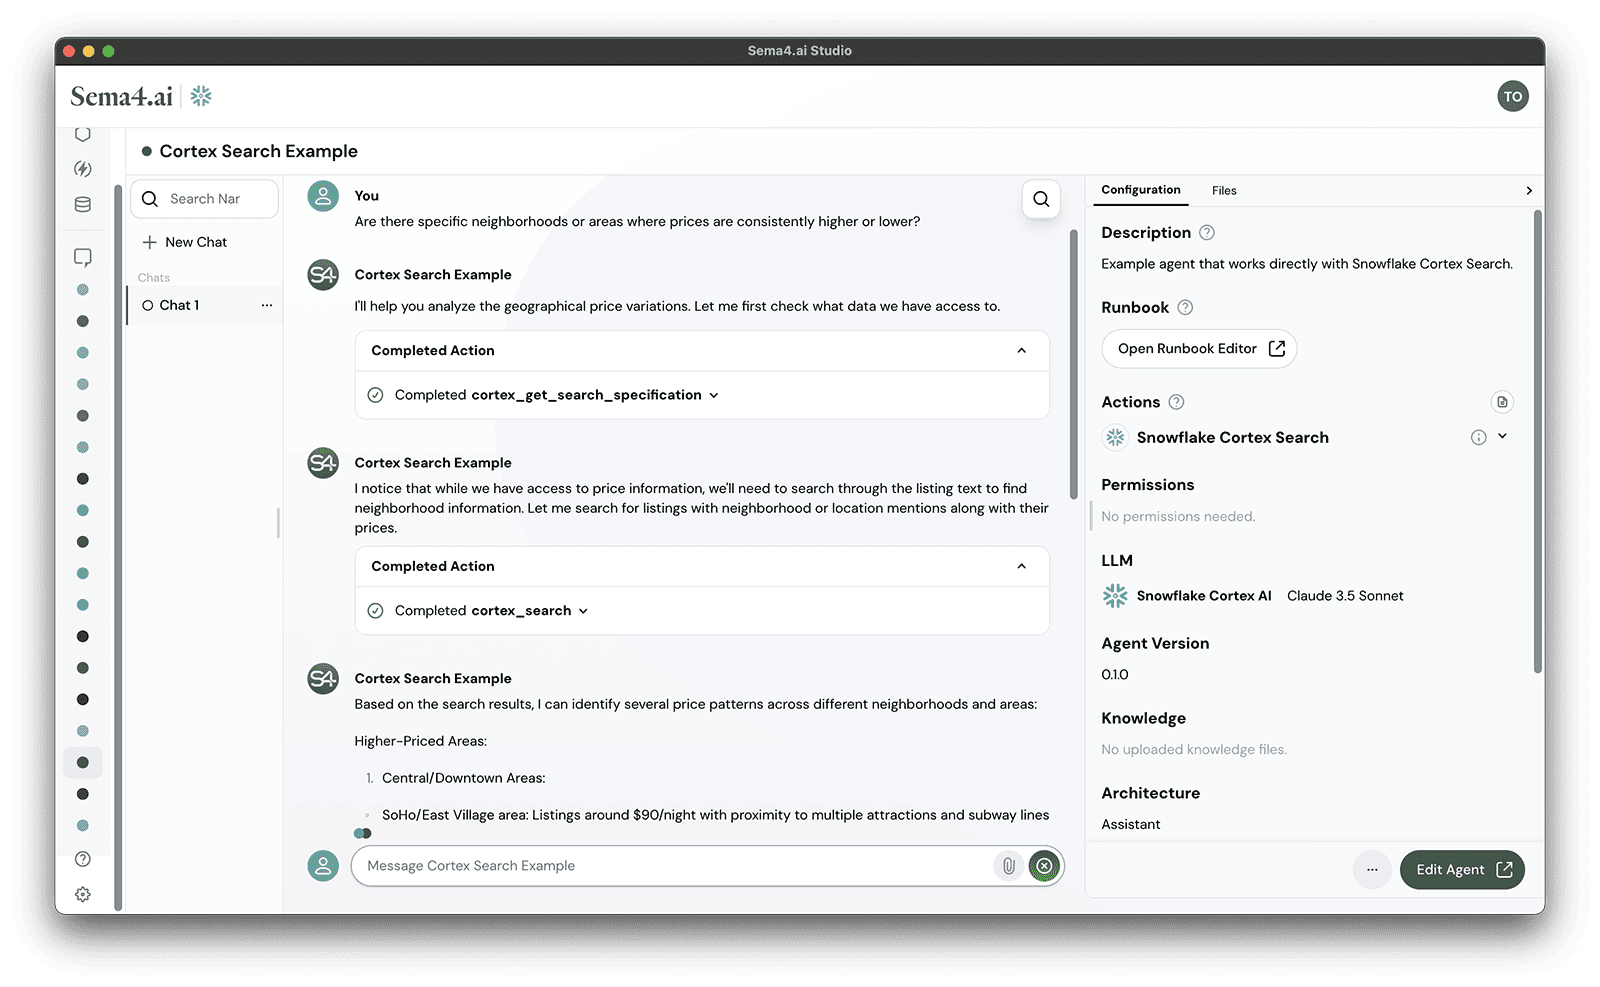Click the Edit Agent button
The height and width of the screenshot is (987, 1600).
pyautogui.click(x=1461, y=869)
